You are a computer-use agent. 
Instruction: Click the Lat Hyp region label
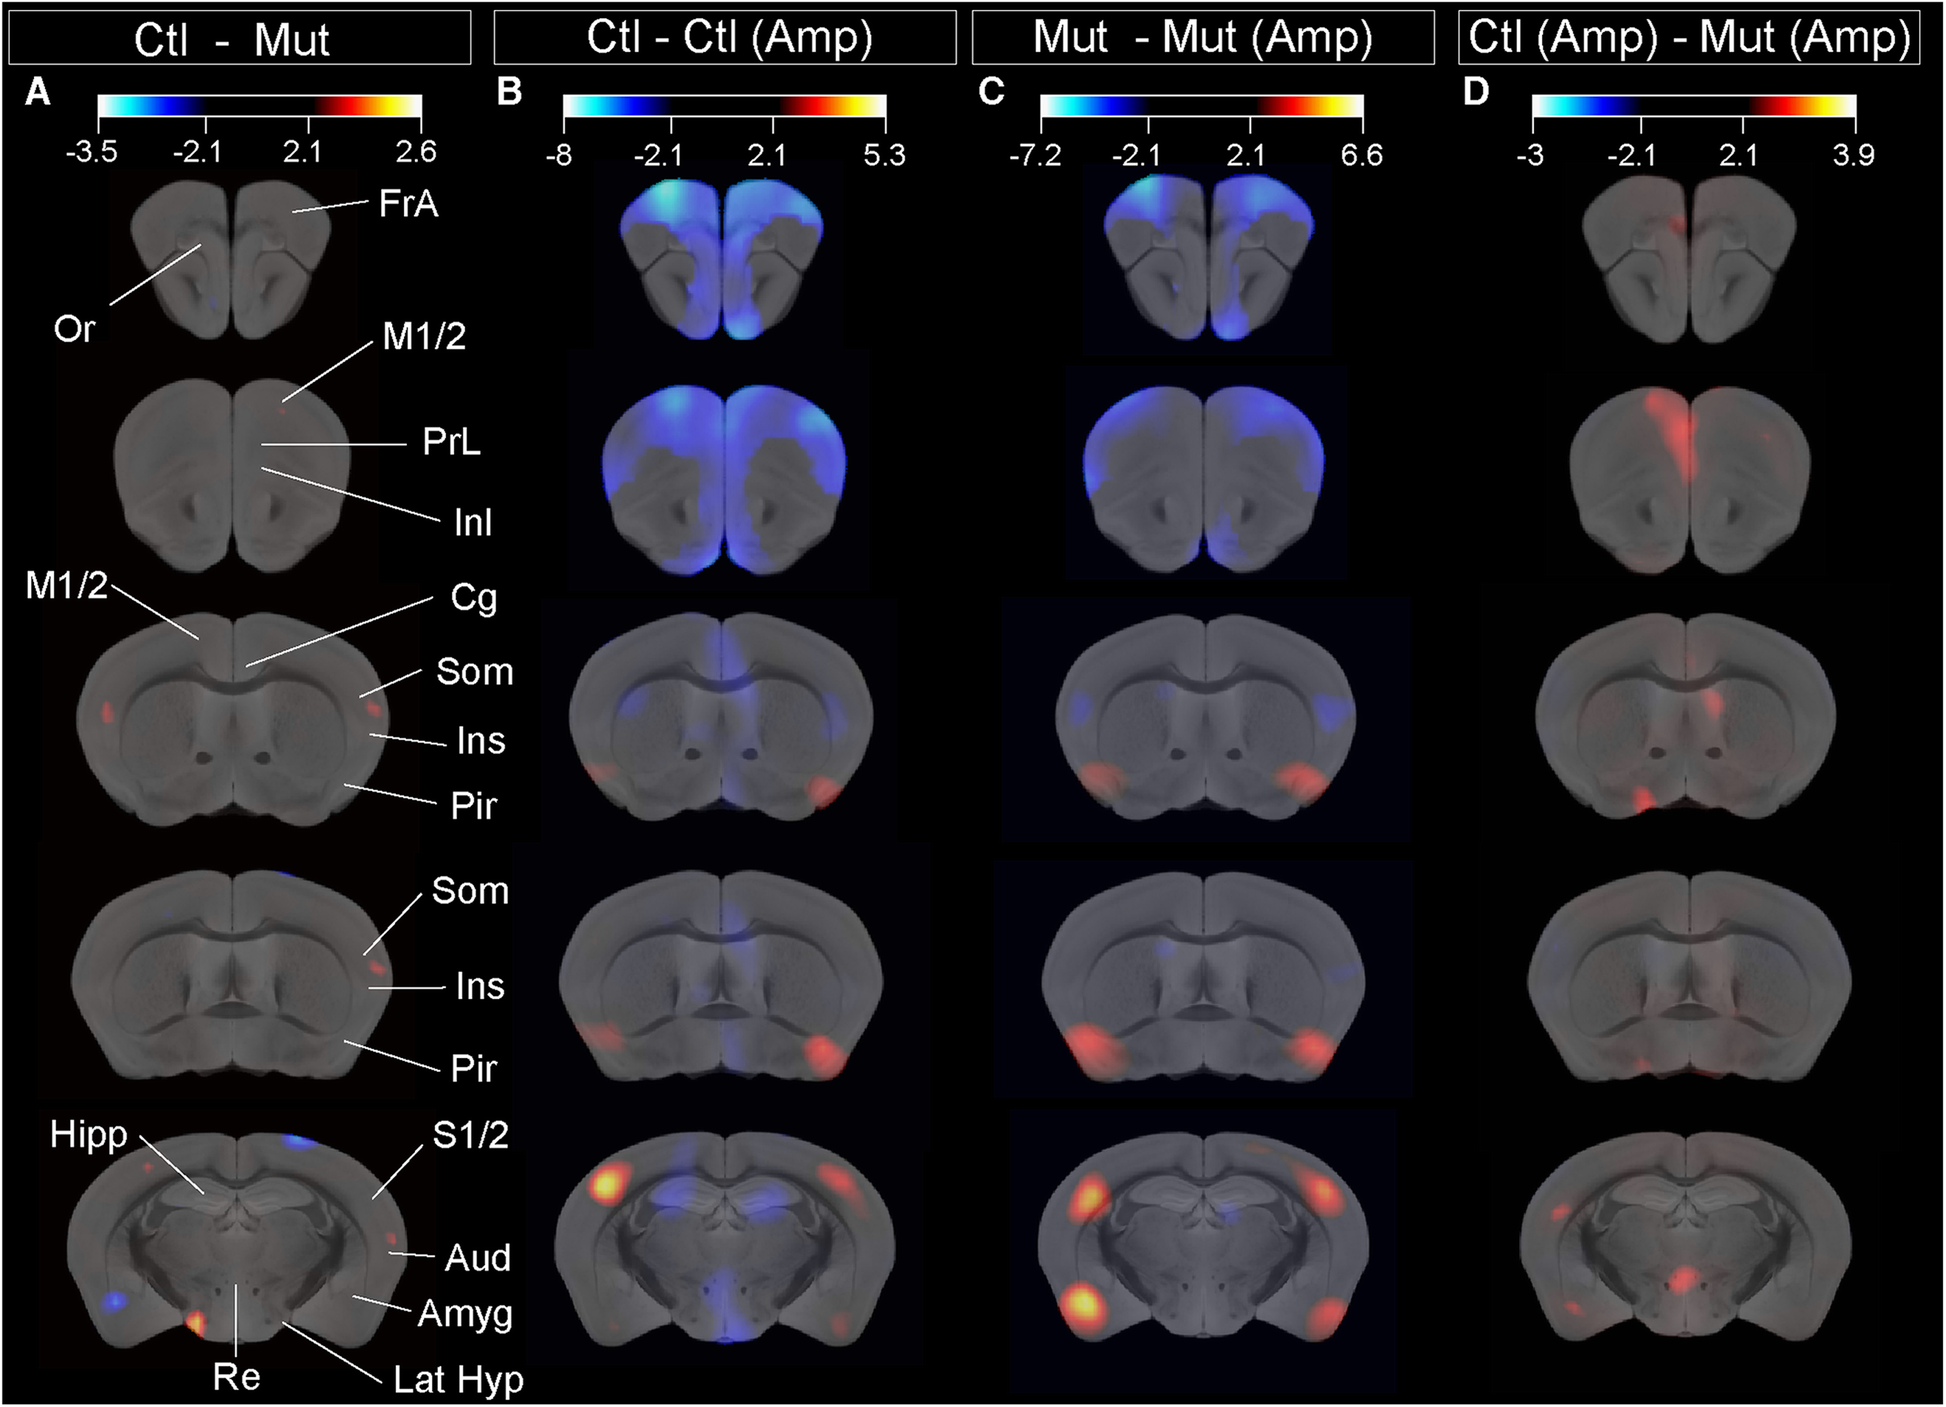coord(457,1381)
